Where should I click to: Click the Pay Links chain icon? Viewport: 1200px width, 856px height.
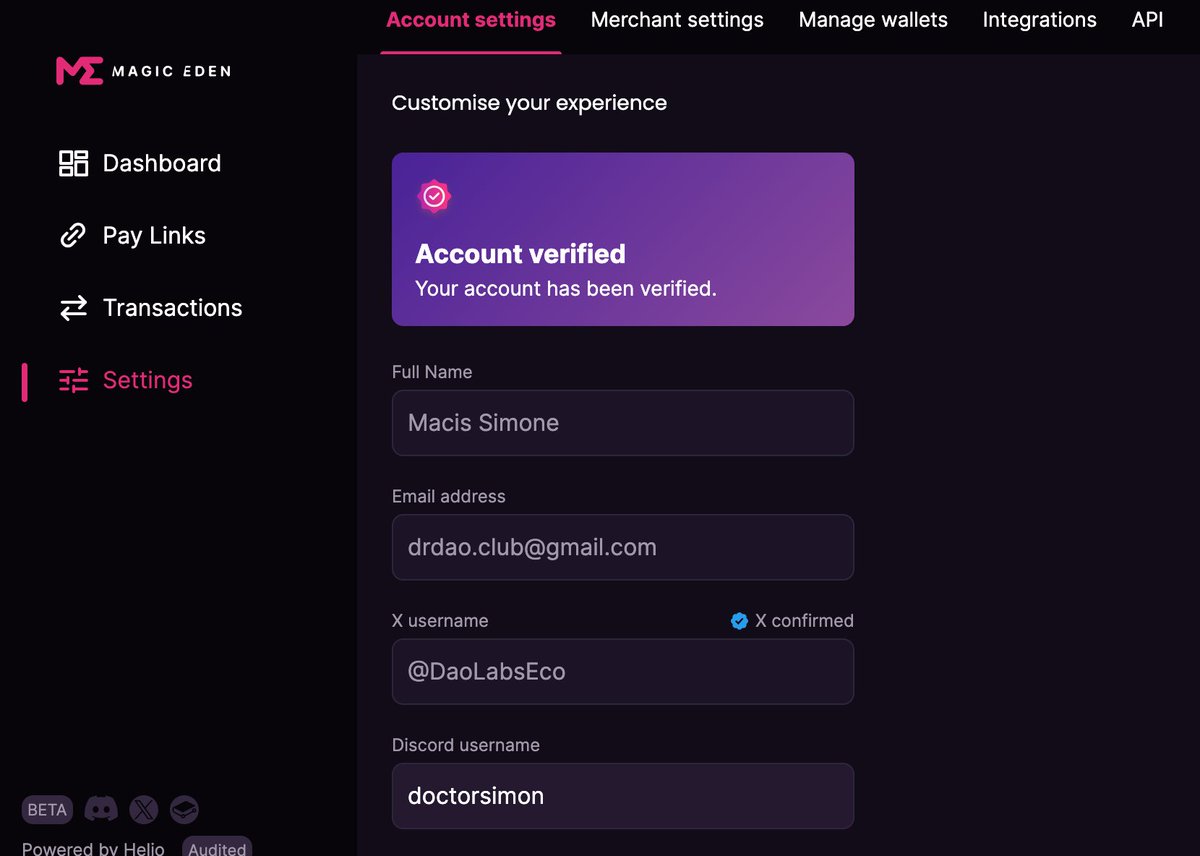74,235
